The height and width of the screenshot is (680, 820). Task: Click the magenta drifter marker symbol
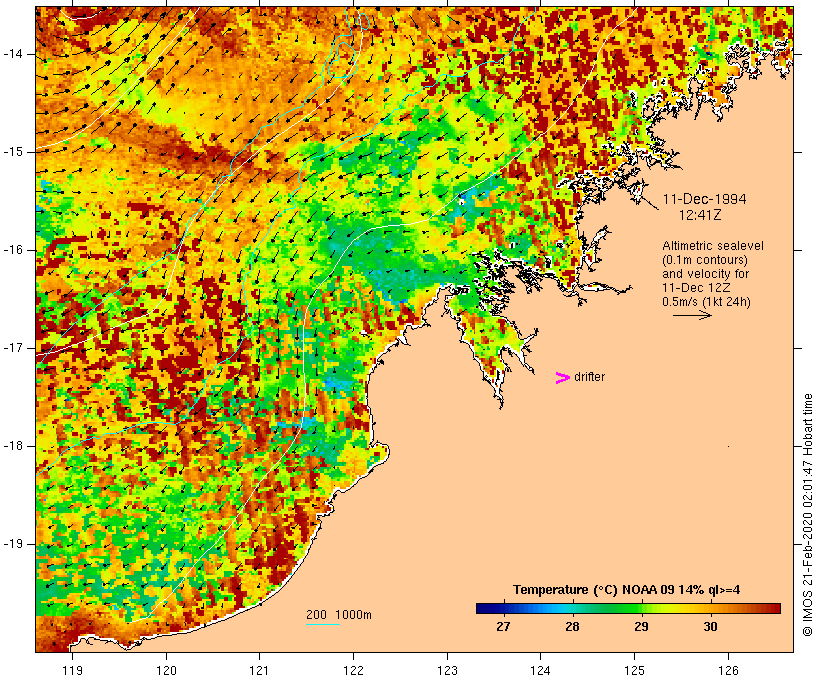point(562,377)
